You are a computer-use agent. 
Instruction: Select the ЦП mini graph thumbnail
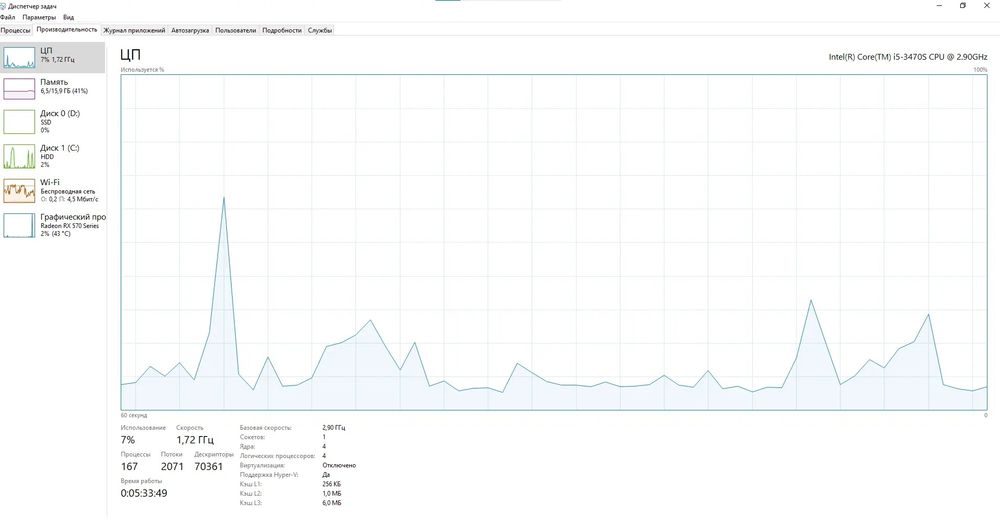pos(19,57)
